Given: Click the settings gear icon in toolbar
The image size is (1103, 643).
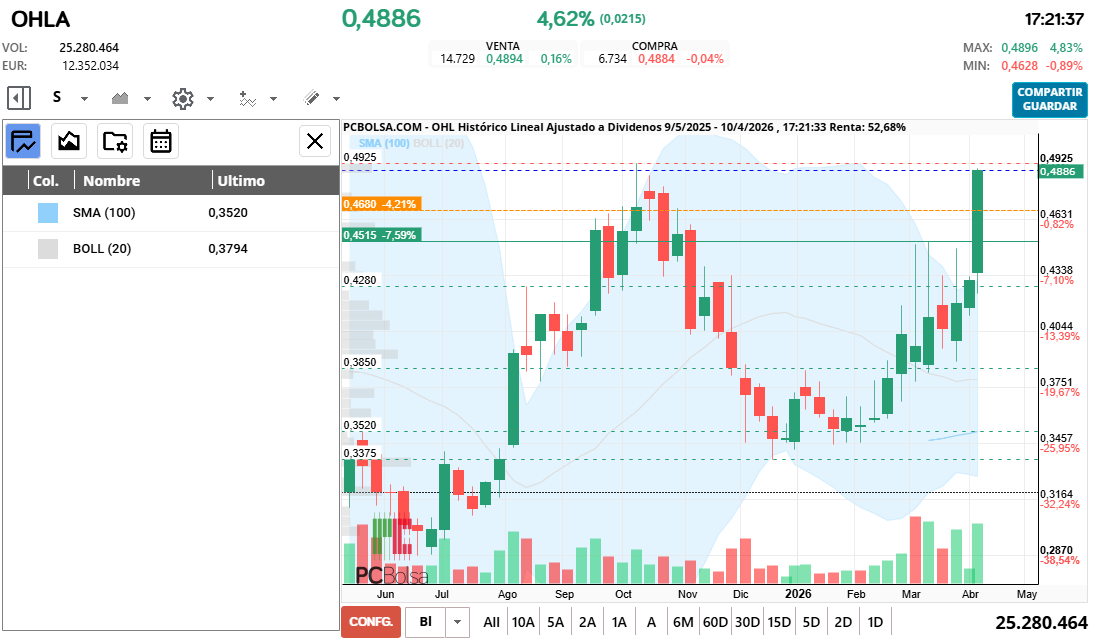Looking at the screenshot, I should tap(182, 98).
